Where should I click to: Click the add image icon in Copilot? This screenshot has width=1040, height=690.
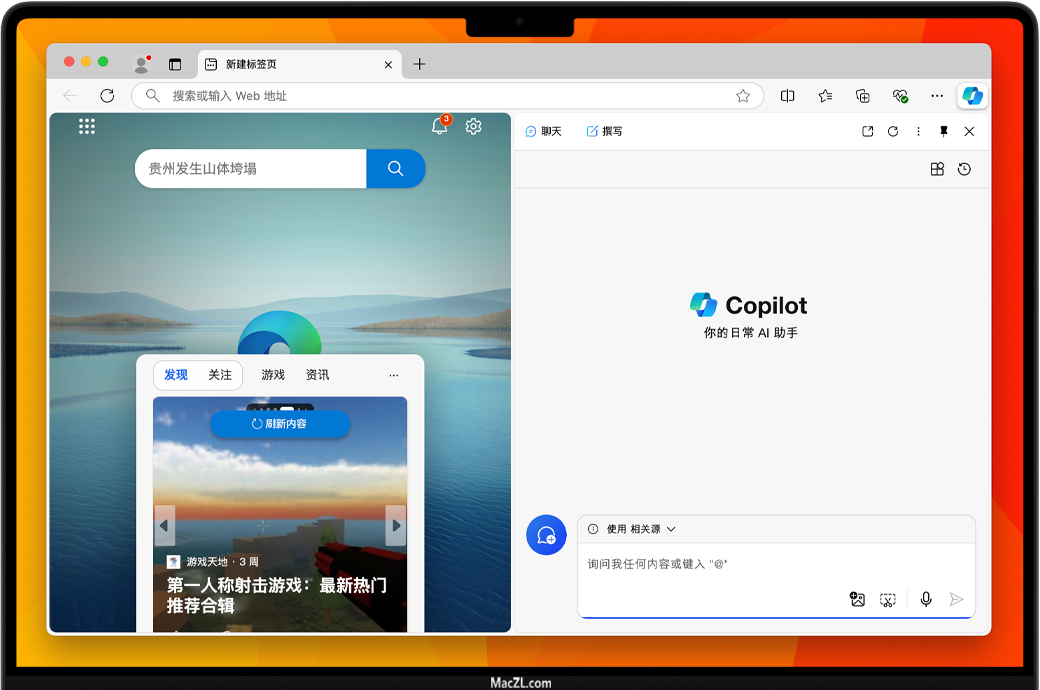pyautogui.click(x=857, y=599)
